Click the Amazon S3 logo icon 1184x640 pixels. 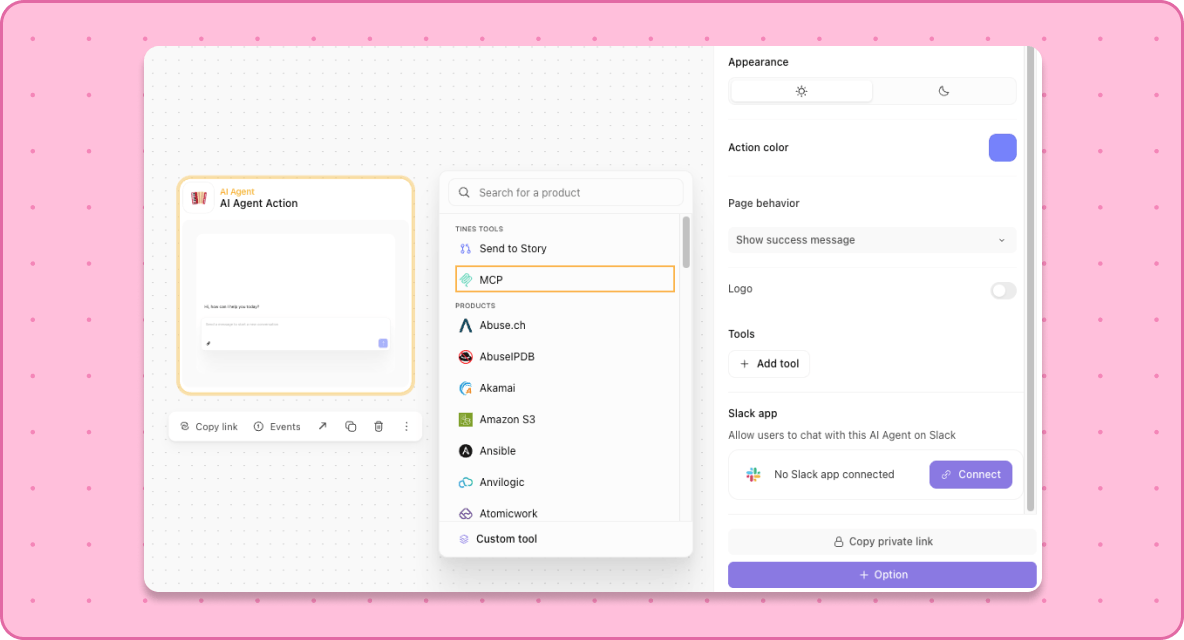coord(465,420)
